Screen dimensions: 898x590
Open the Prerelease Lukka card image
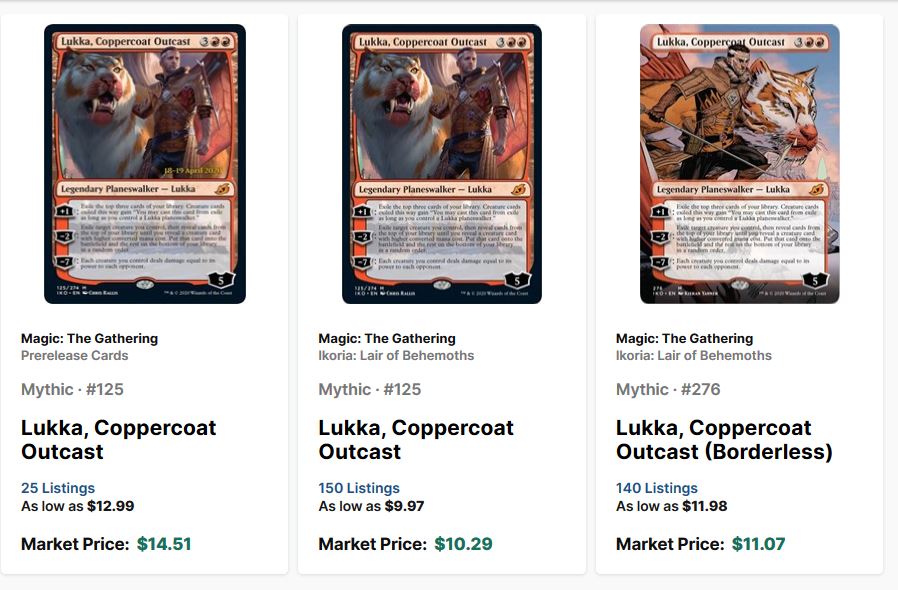[x=145, y=164]
